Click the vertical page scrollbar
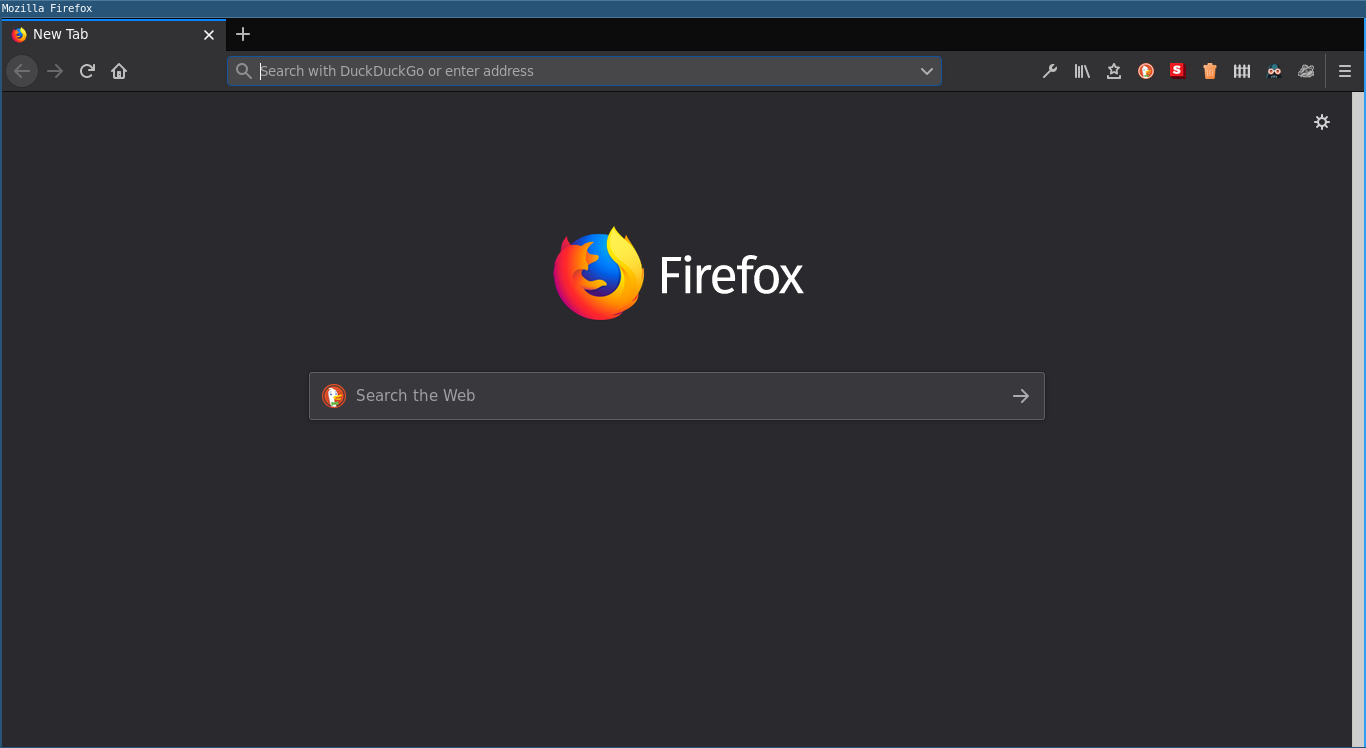This screenshot has height=748, width=1366. pyautogui.click(x=1358, y=419)
